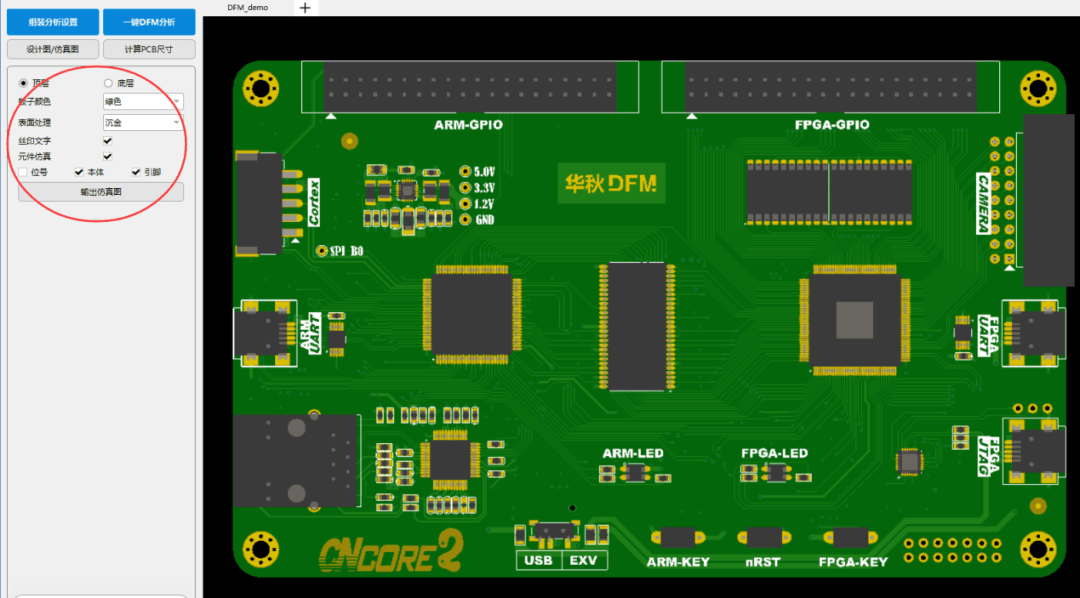Click the 华秋 DFM logo on the board

coord(611,183)
